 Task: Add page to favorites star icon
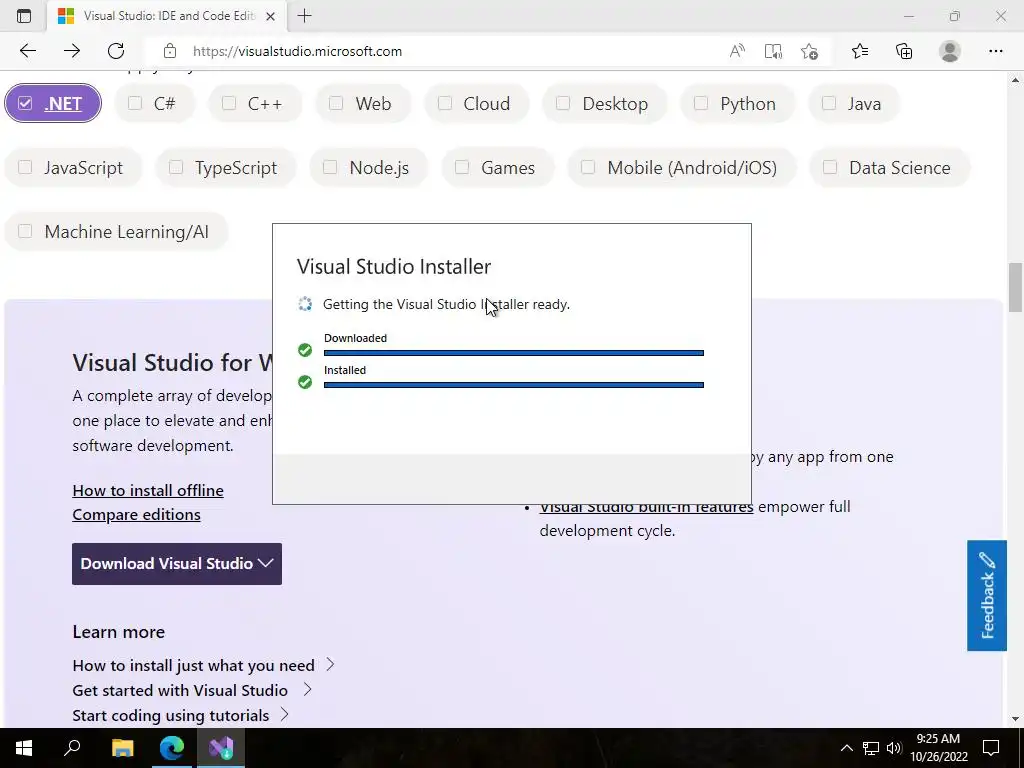click(809, 51)
